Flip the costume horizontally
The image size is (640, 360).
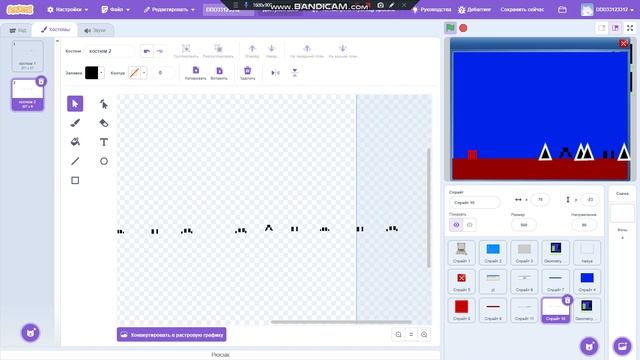pyautogui.click(x=276, y=73)
